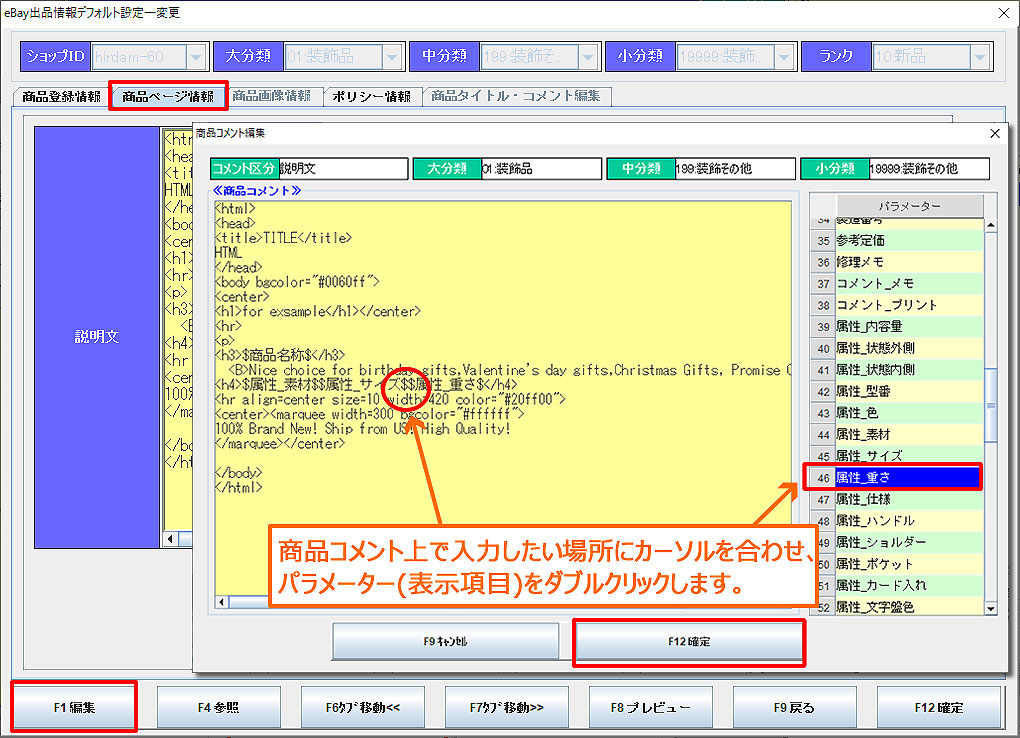Click the F9 キャンセル button
The height and width of the screenshot is (738, 1020).
(x=445, y=642)
